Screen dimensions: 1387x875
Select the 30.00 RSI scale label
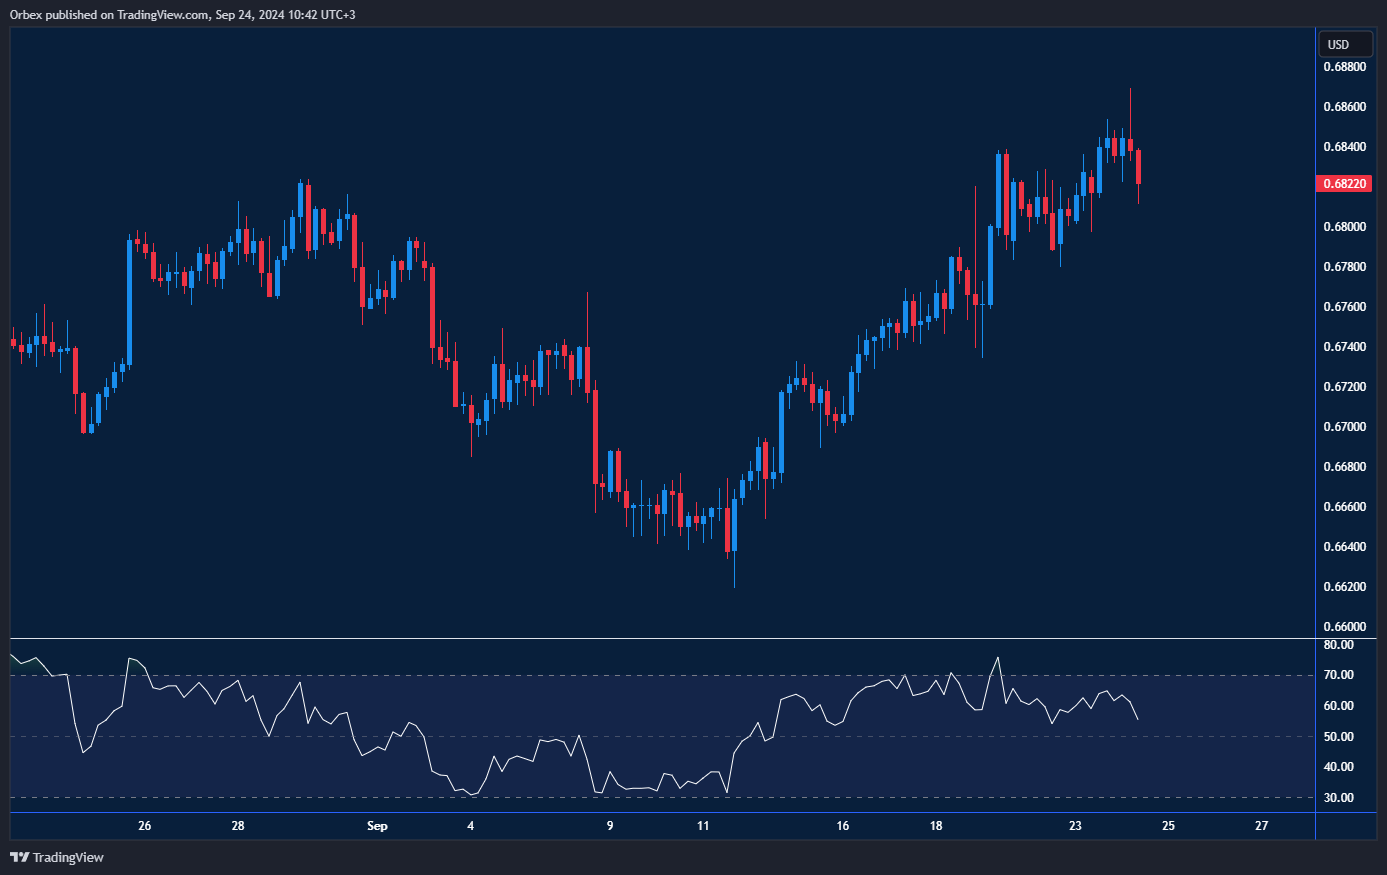1339,798
